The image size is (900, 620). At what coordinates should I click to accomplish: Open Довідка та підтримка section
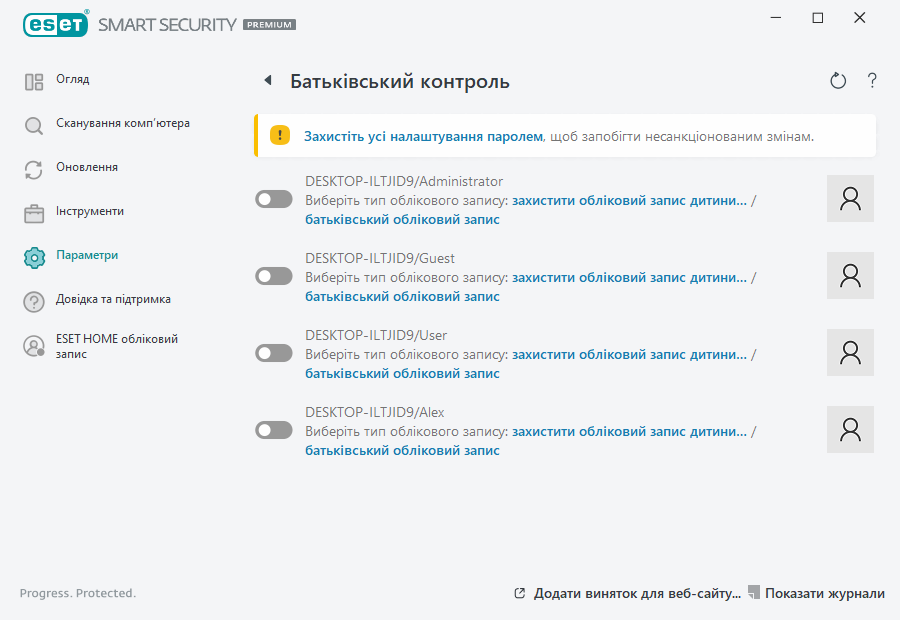coord(113,299)
